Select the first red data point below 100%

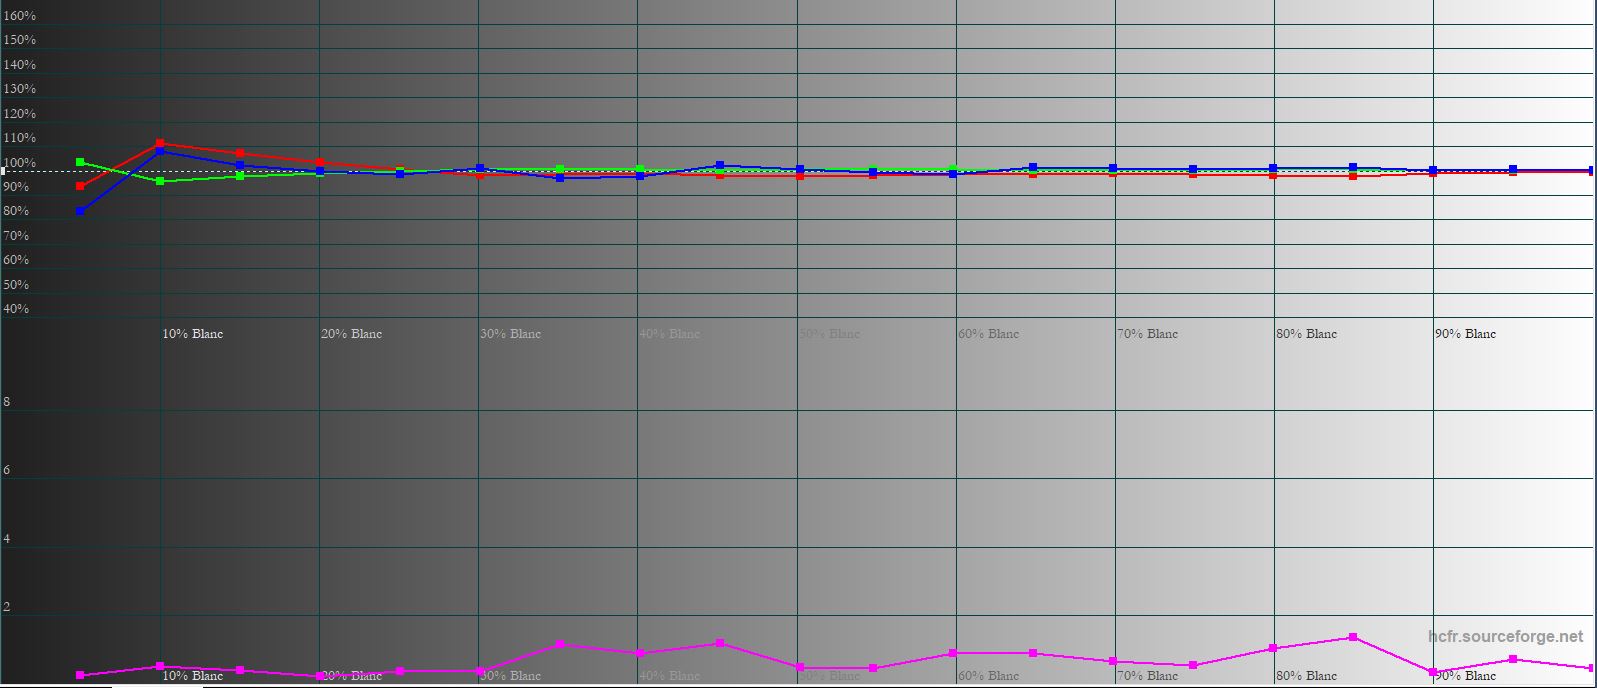click(80, 186)
